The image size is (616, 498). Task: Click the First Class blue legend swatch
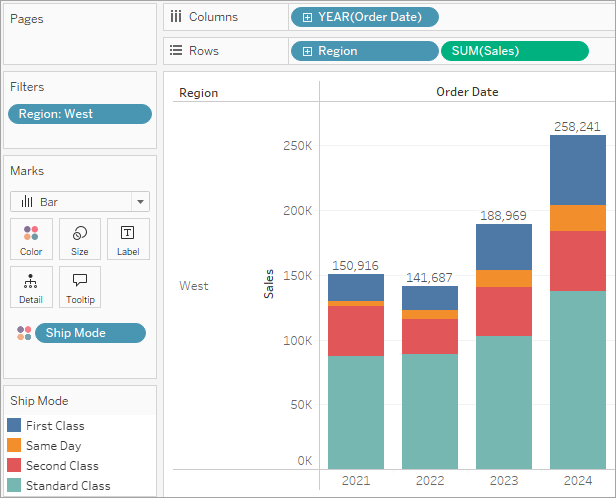click(14, 425)
